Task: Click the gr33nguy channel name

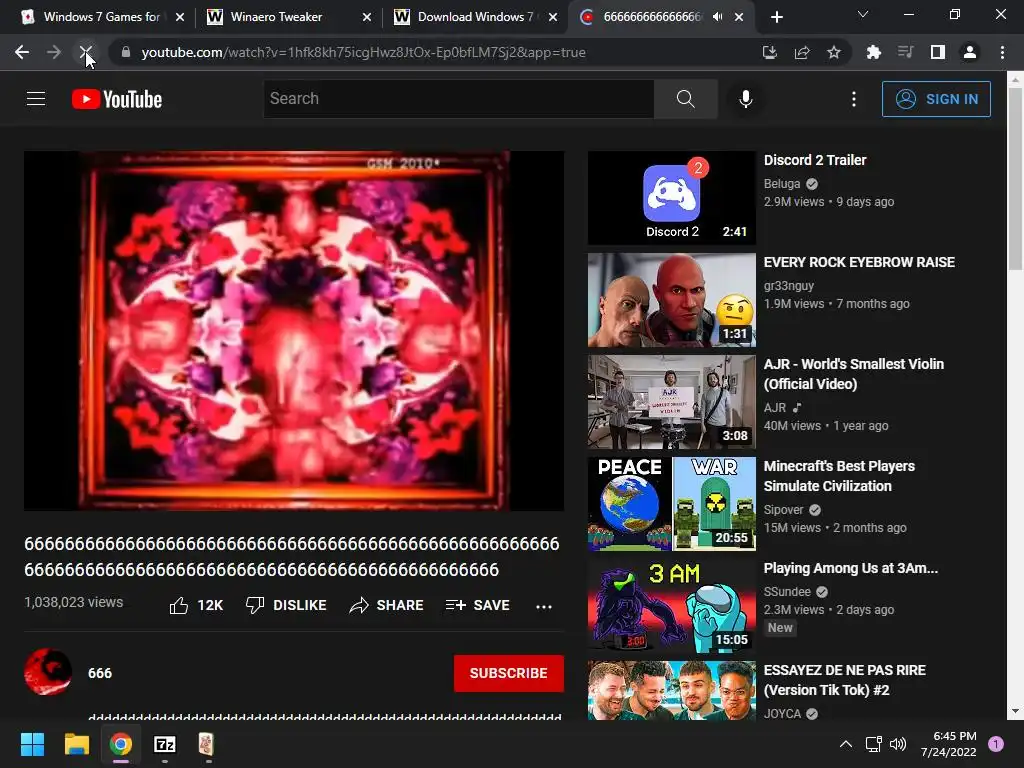Action: 789,286
